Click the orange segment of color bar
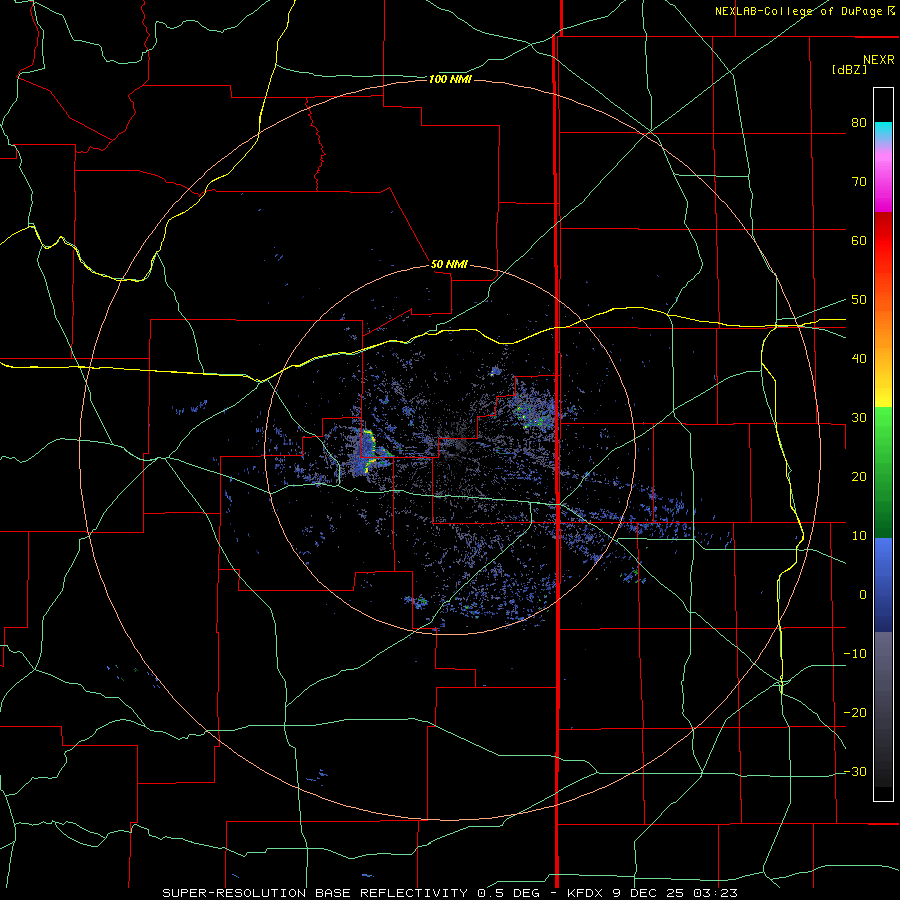The height and width of the screenshot is (900, 900). [x=883, y=321]
